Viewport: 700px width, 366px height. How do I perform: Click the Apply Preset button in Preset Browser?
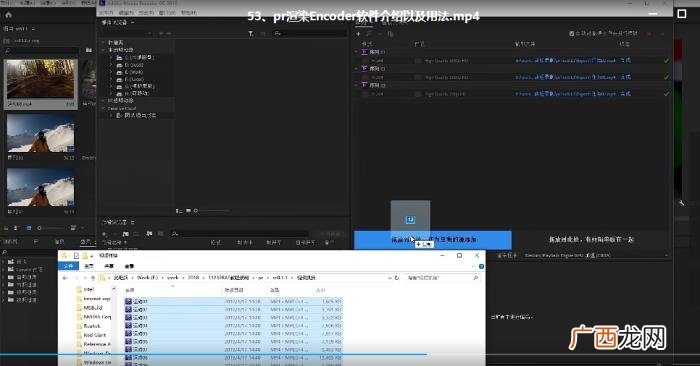330,233
